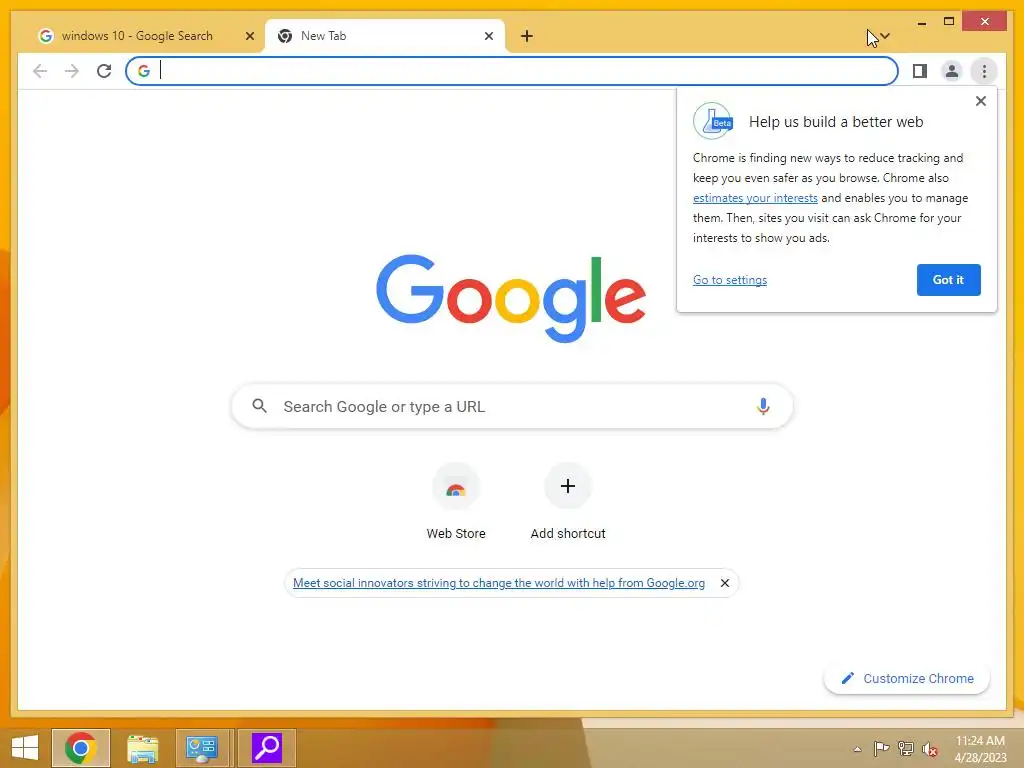Close the windows 10 Google Search tab
1024x768 pixels.
coord(249,37)
